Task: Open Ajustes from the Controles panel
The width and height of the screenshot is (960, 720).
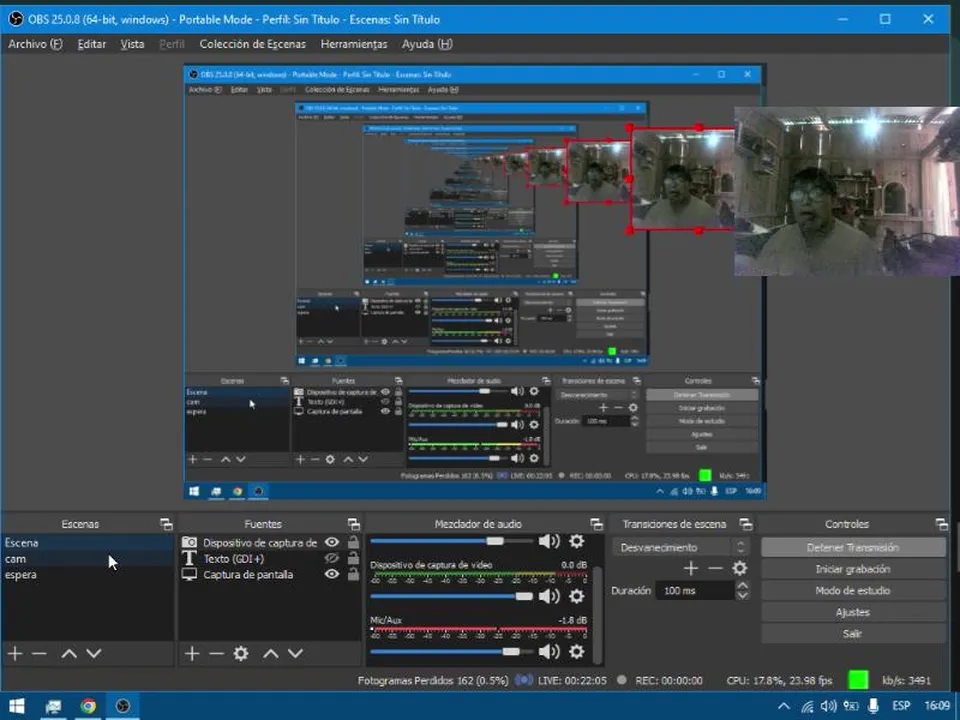Action: tap(853, 612)
